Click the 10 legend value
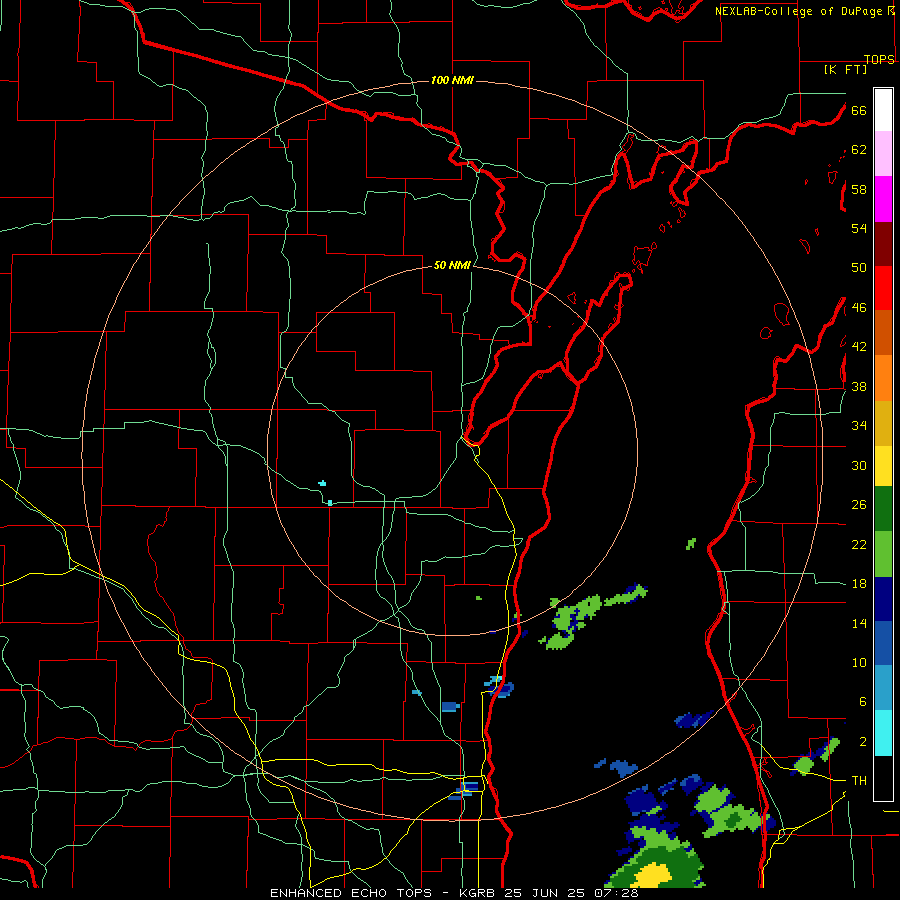 point(859,663)
